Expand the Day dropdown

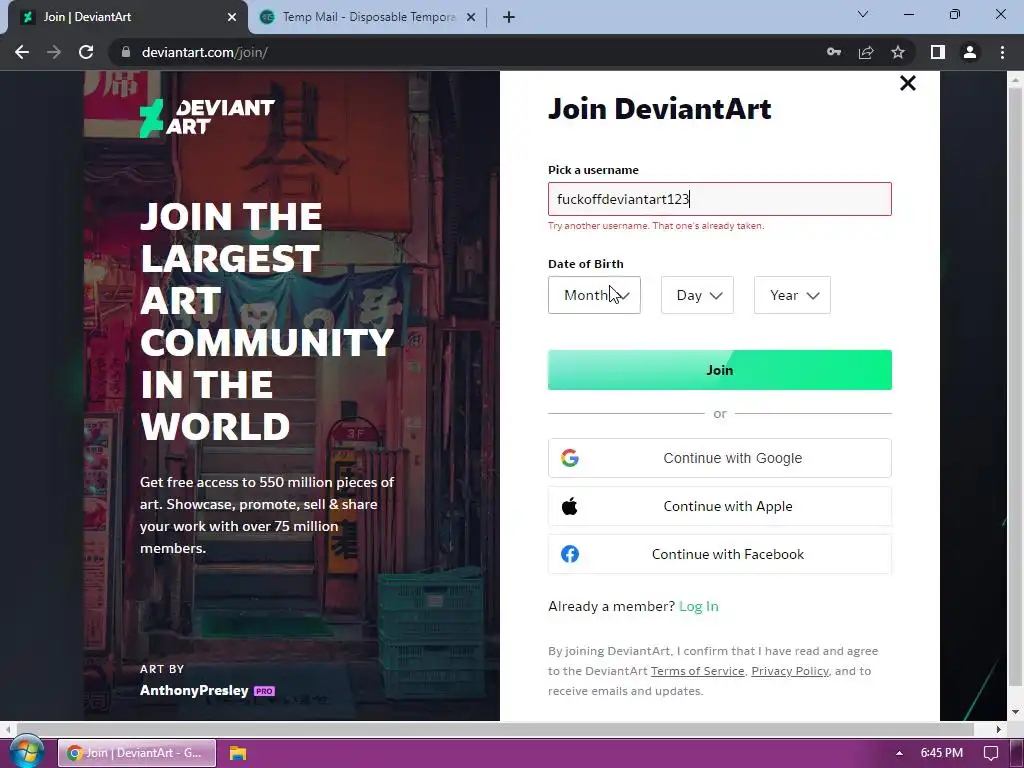coord(697,295)
